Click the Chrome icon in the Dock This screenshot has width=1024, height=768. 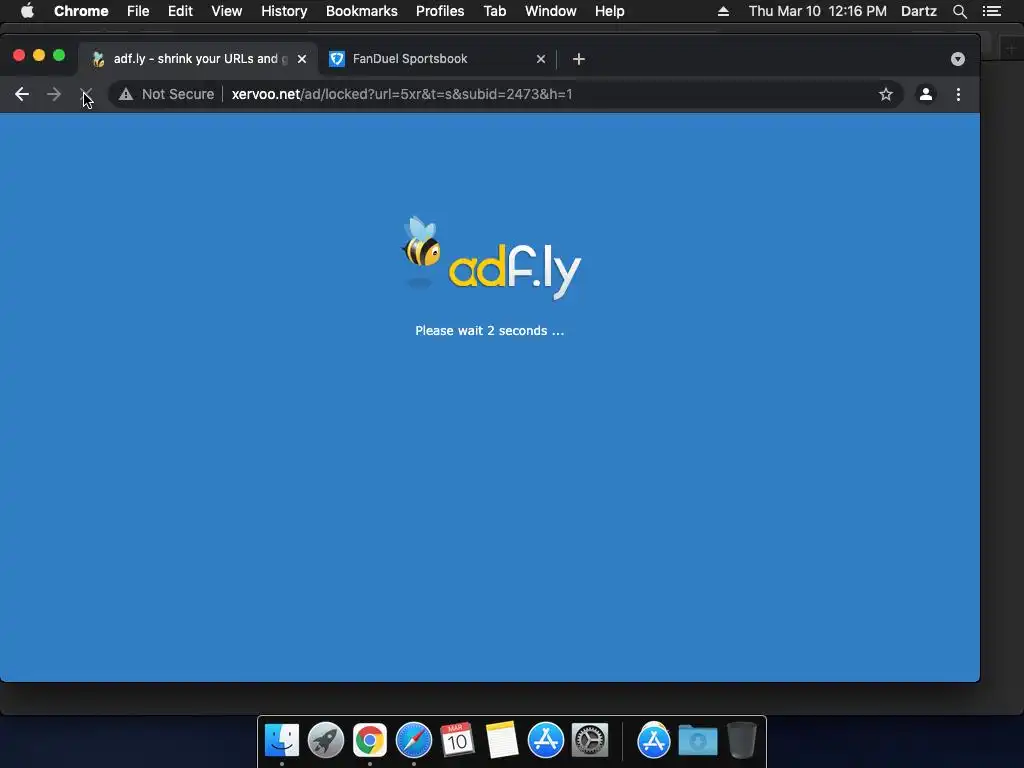370,741
